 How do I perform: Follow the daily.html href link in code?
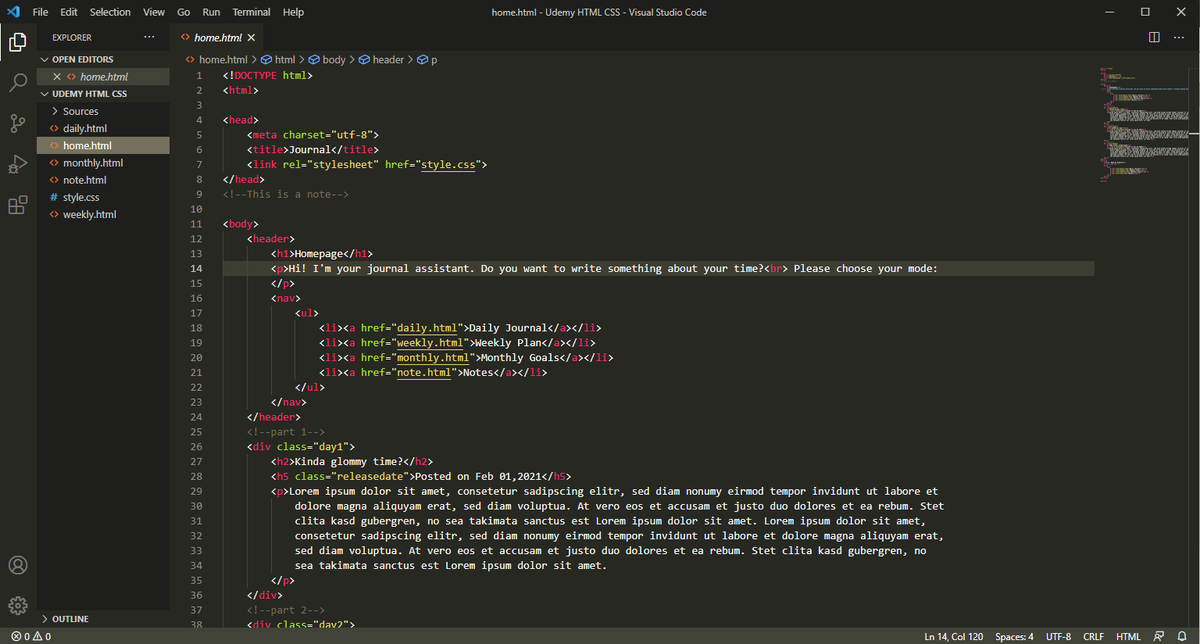tap(428, 328)
